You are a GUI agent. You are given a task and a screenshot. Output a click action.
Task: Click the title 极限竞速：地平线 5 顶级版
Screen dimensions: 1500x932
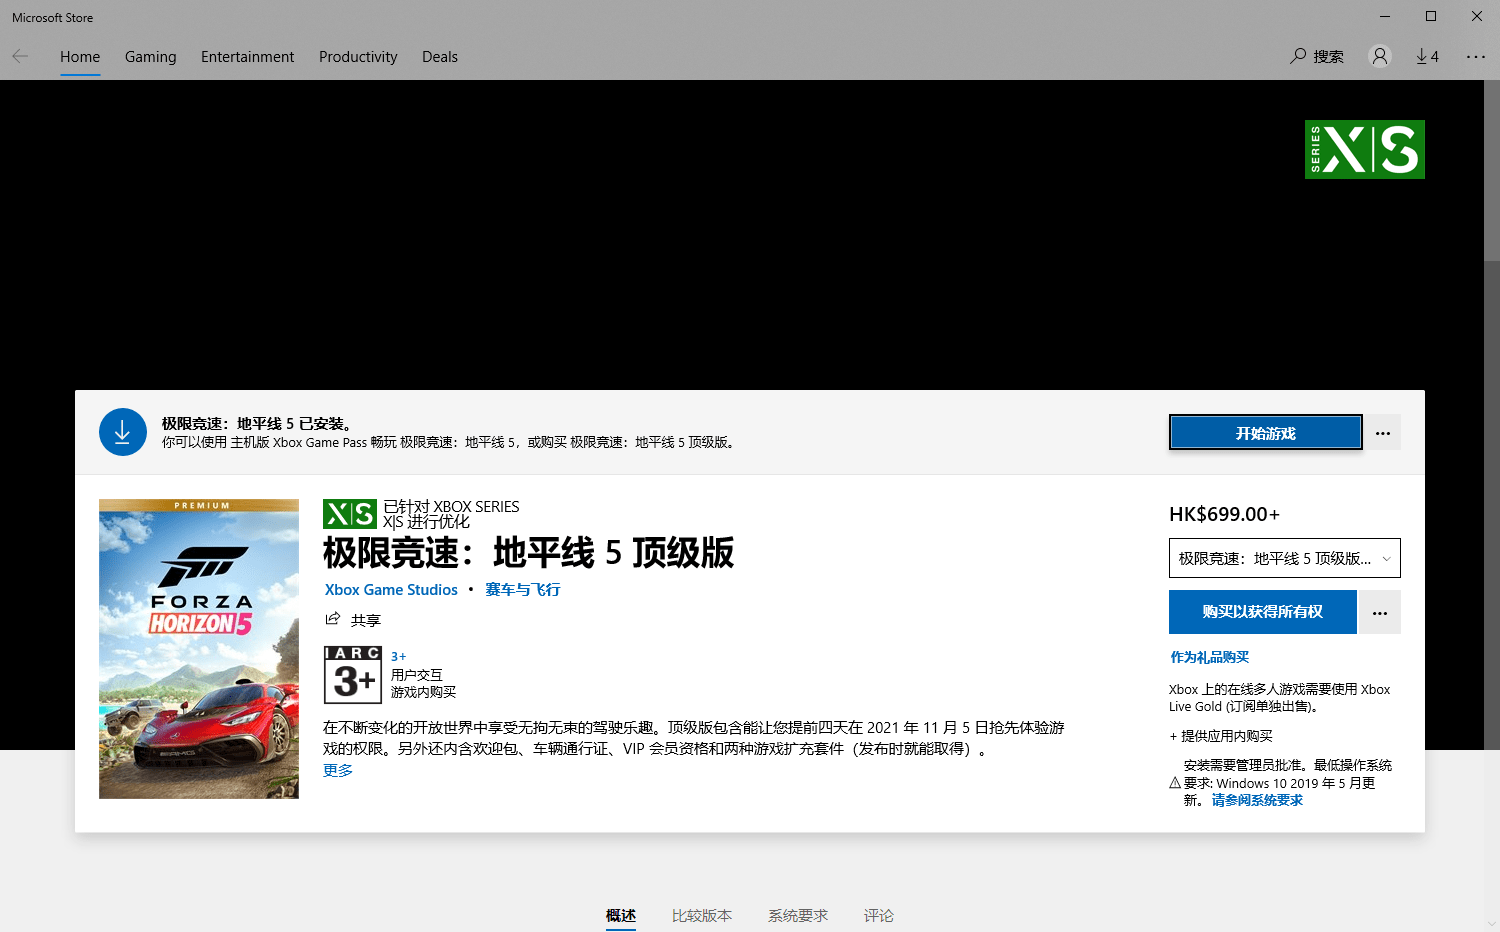click(x=528, y=553)
